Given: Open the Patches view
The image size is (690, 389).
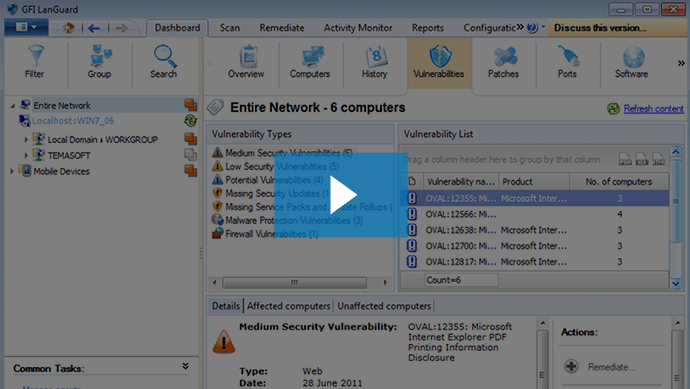Looking at the screenshot, I should pos(503,62).
